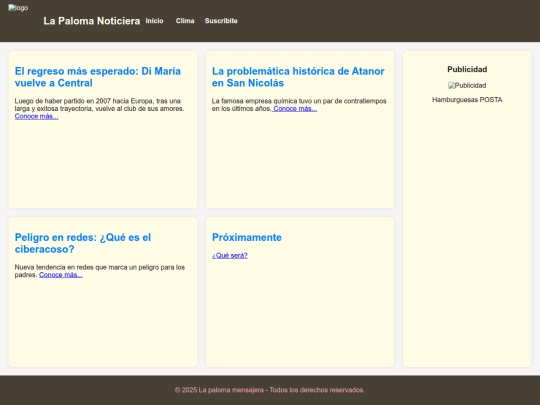This screenshot has height=405, width=540.
Task: Click the Próximamente heading
Action: tap(247, 237)
